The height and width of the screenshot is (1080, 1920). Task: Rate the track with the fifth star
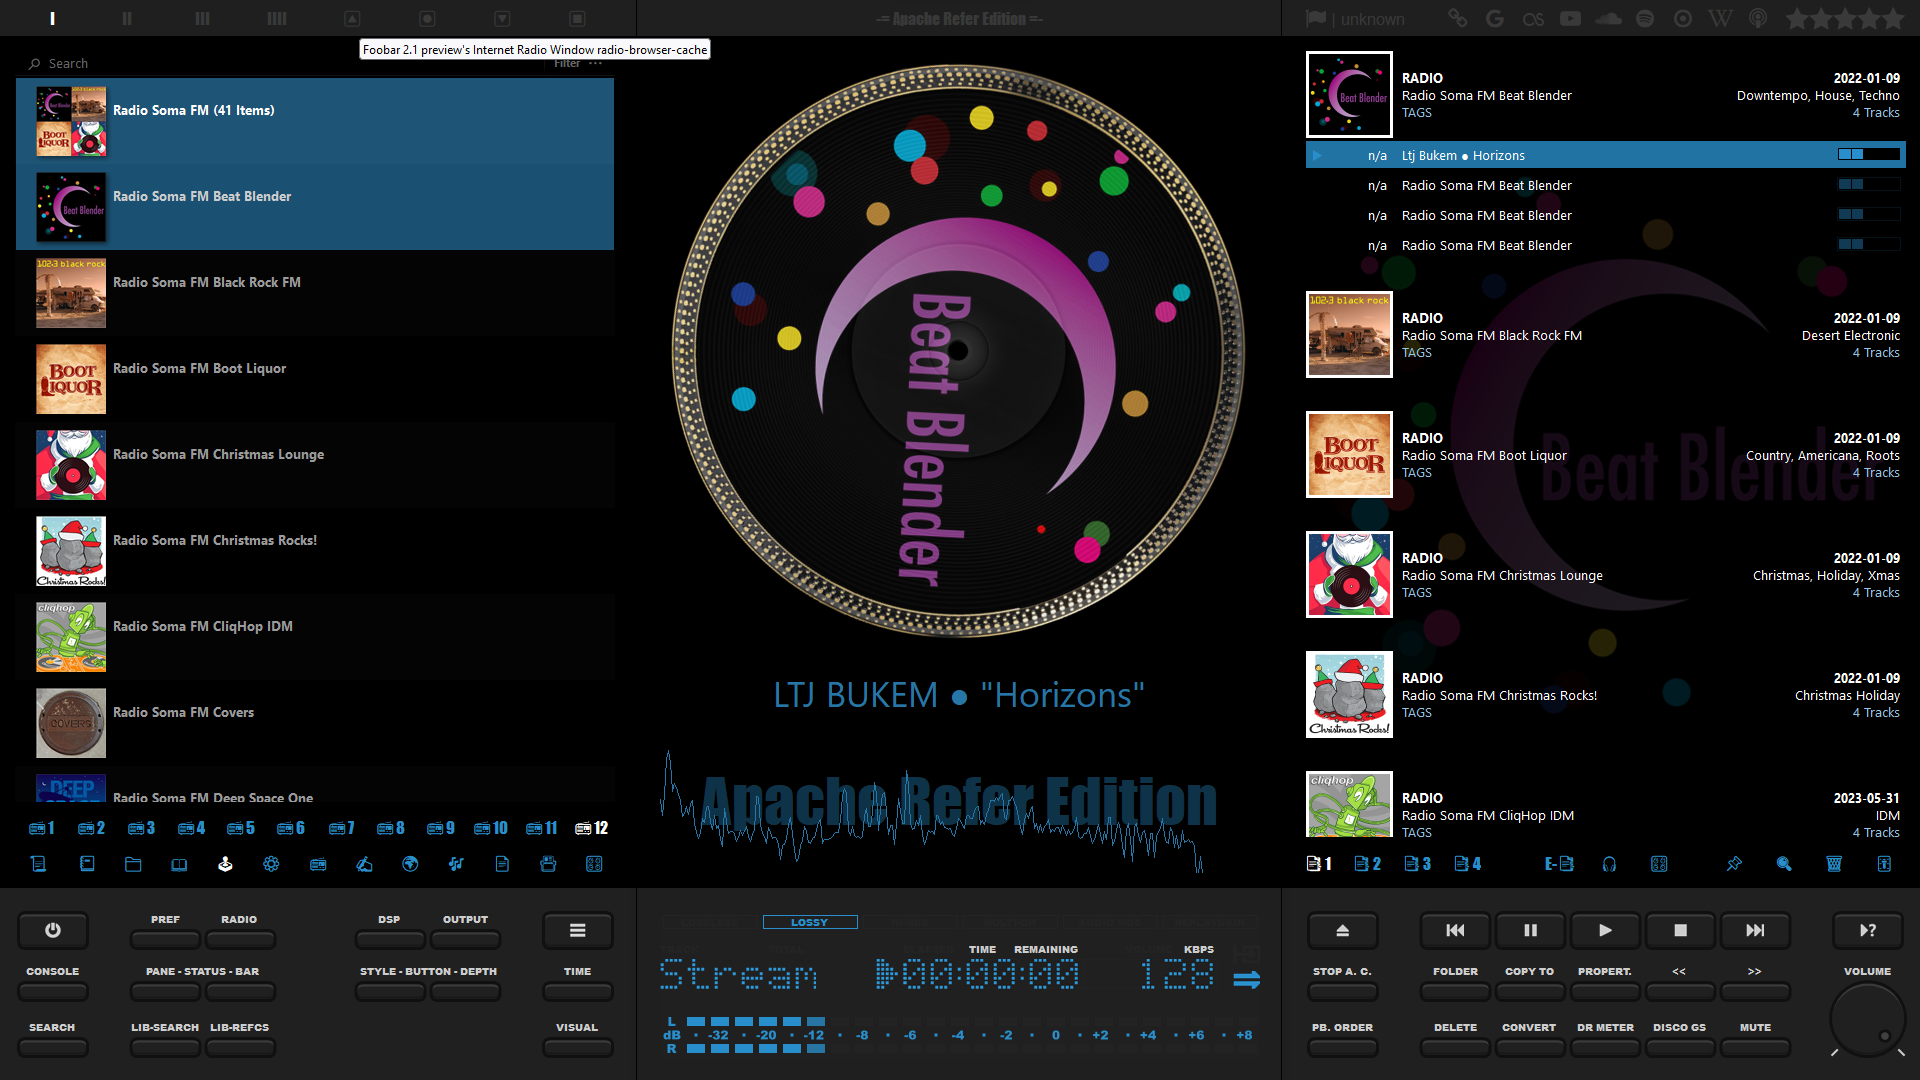click(1892, 19)
